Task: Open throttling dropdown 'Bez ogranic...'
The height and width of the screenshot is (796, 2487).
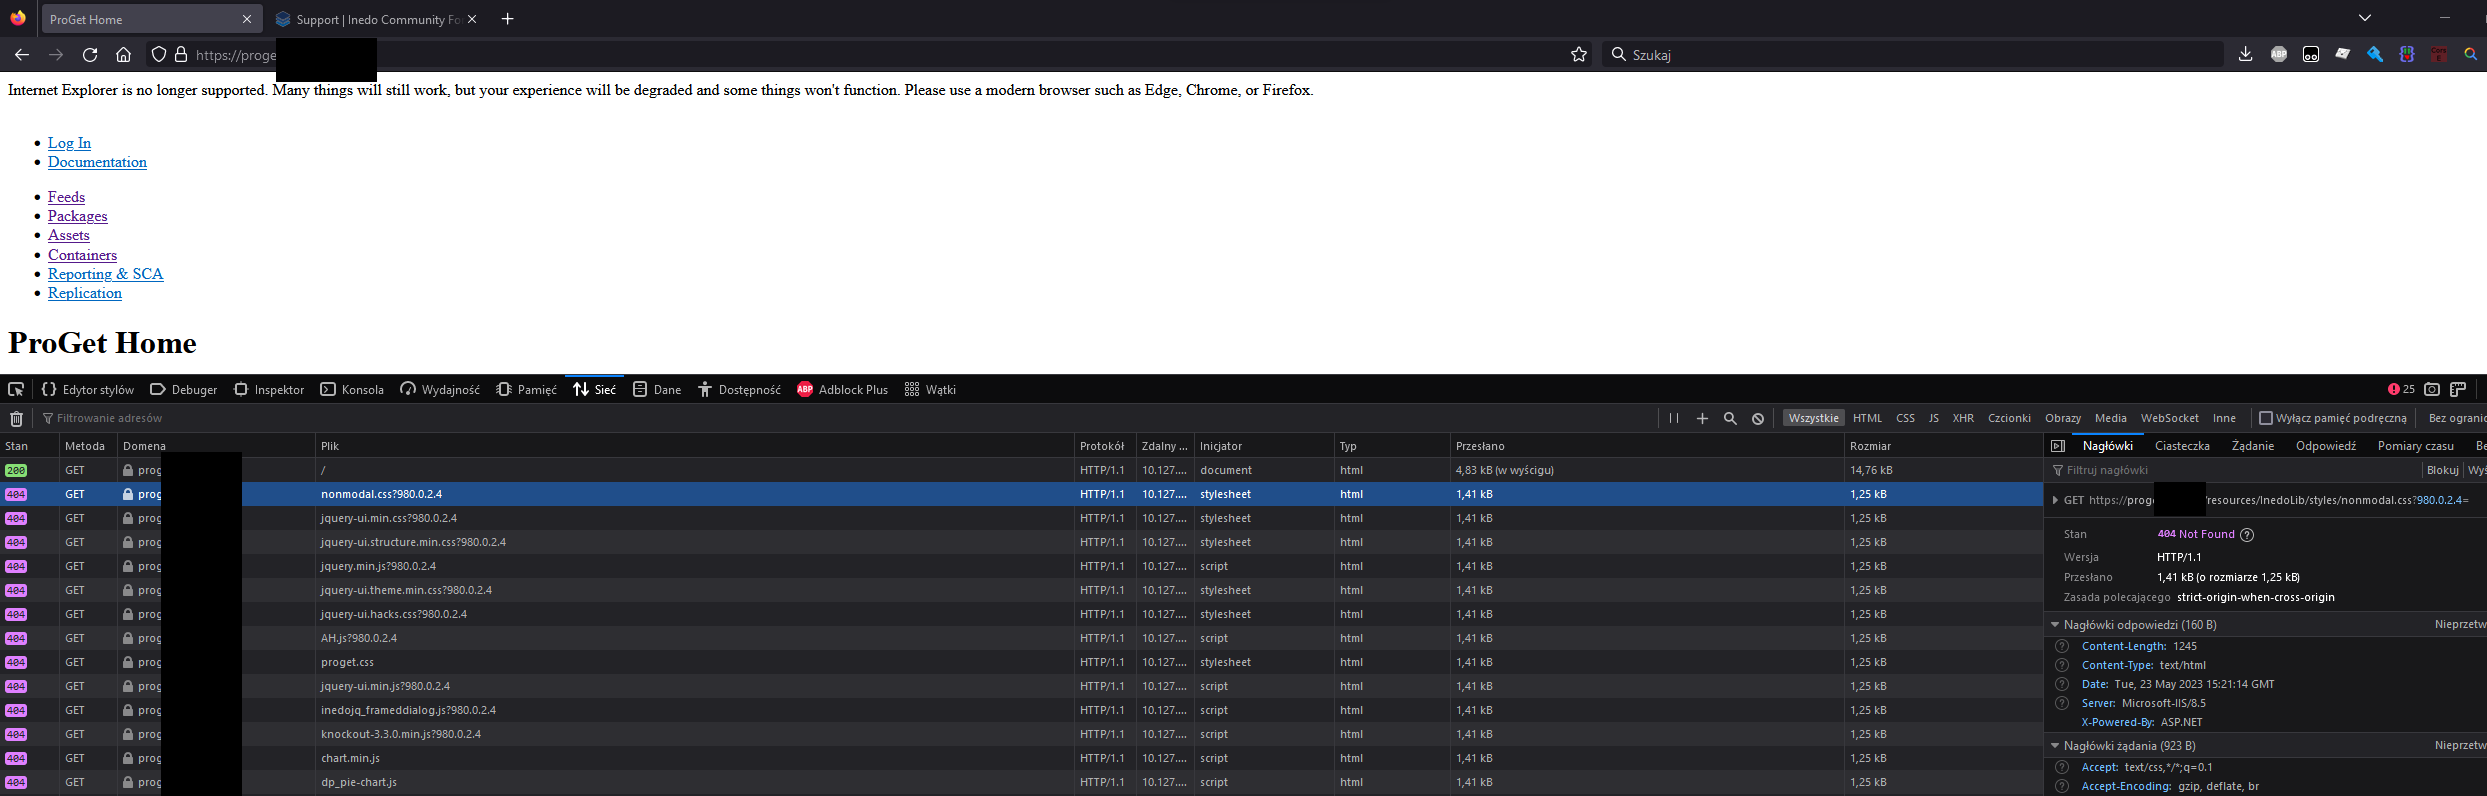Action: click(2455, 418)
